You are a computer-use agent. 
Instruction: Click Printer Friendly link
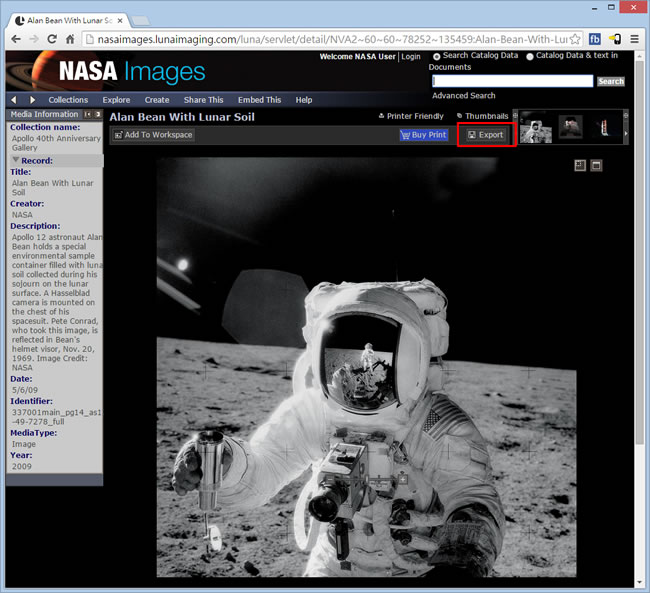tap(411, 116)
